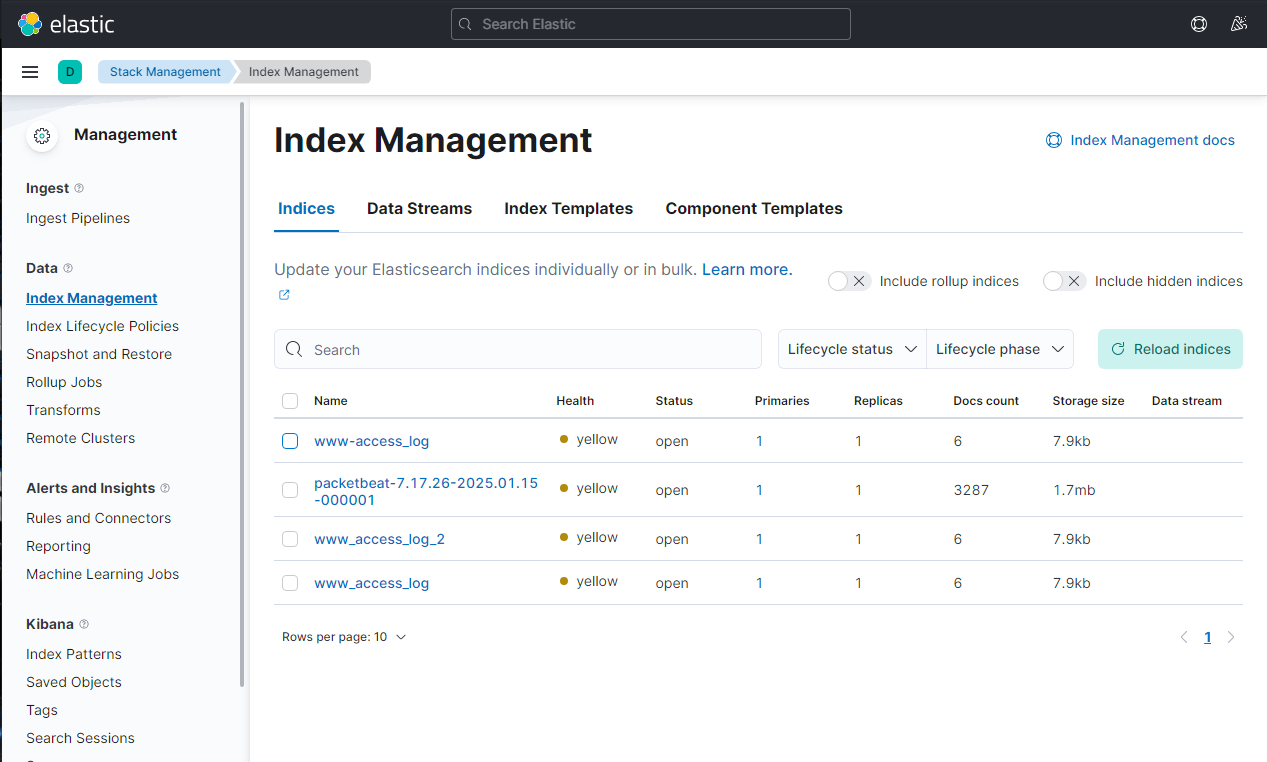The image size is (1267, 762).
Task: Click the info icon next to Ingest
Action: [79, 188]
